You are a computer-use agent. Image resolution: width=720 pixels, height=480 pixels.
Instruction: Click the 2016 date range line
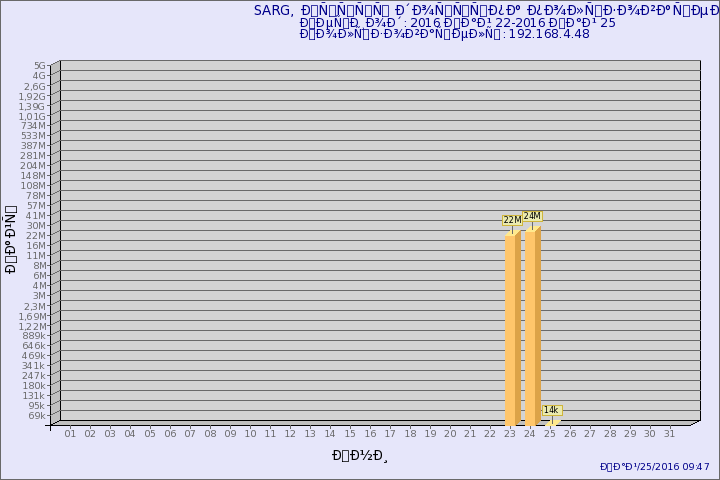coord(458,23)
